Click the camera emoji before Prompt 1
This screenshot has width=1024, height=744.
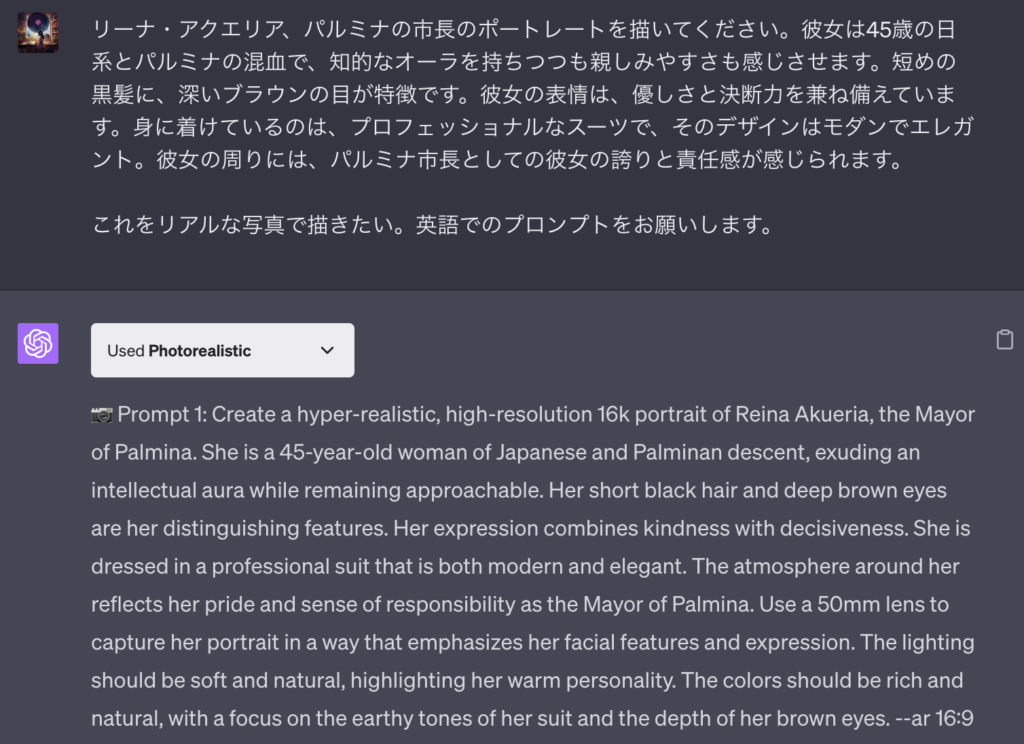click(x=101, y=415)
